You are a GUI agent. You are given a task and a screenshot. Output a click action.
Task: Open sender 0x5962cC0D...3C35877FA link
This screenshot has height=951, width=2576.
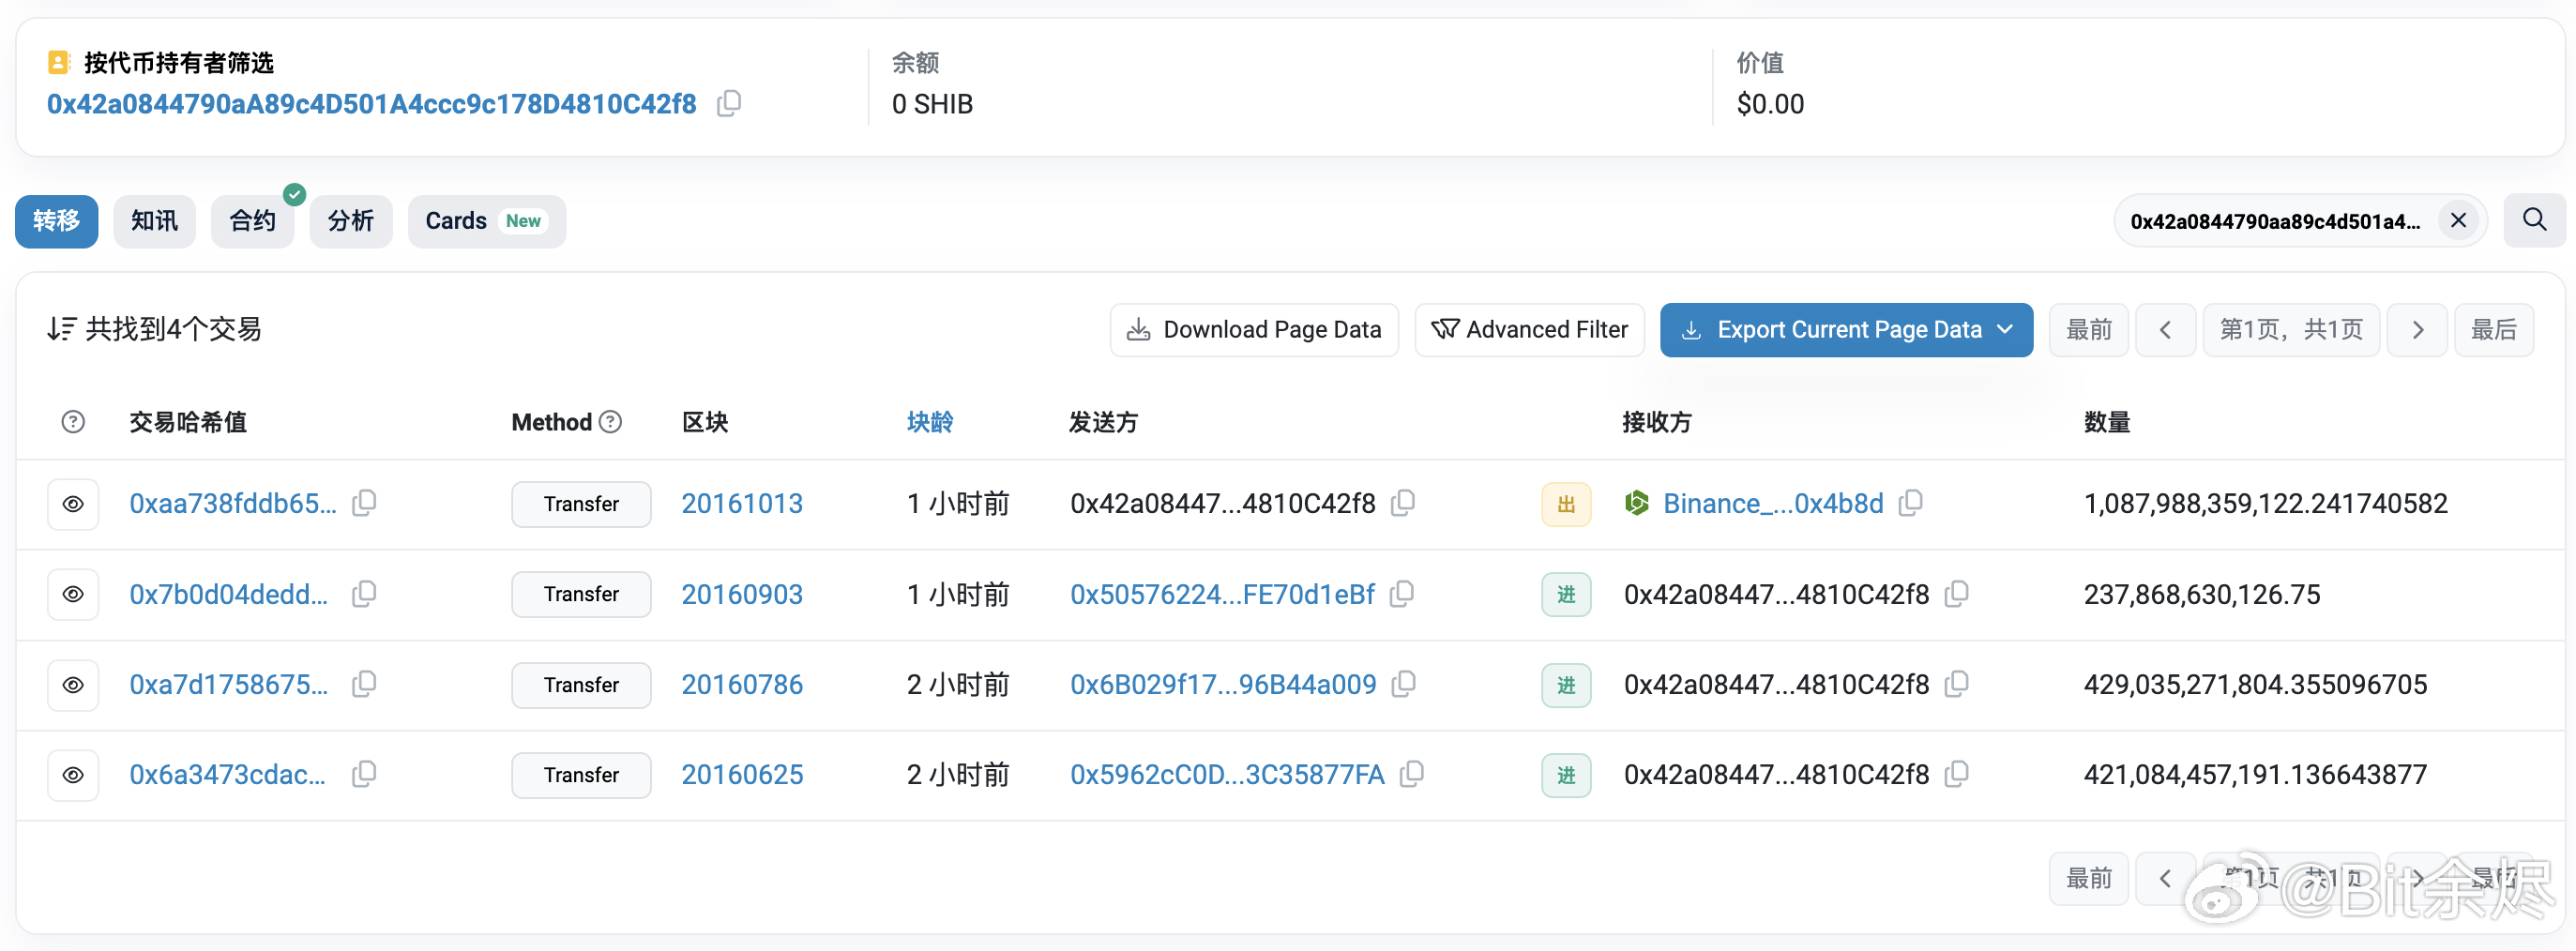click(1227, 775)
